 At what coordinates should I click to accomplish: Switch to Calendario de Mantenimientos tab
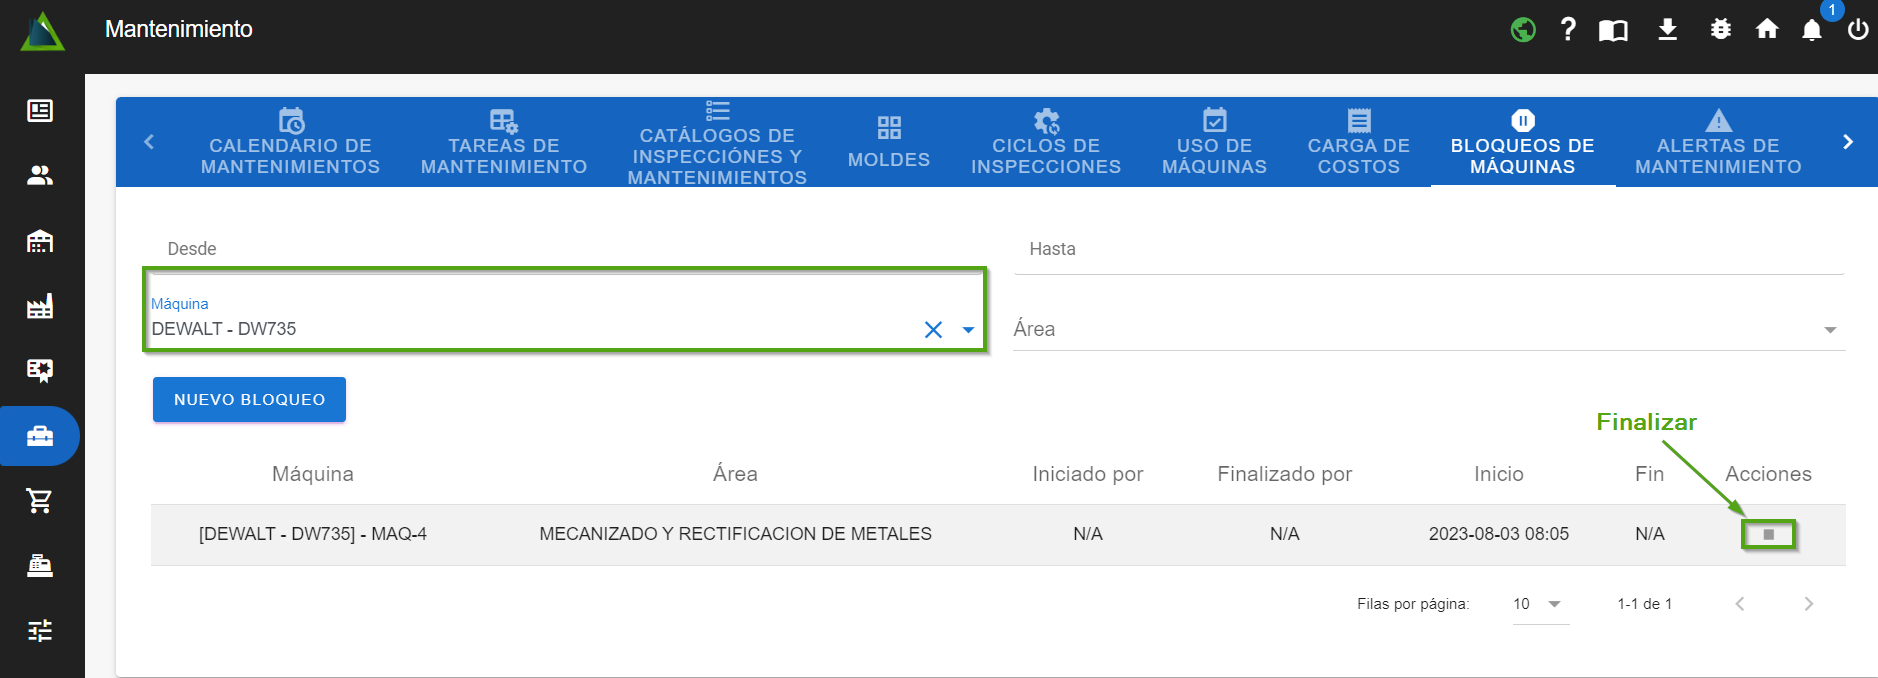290,143
